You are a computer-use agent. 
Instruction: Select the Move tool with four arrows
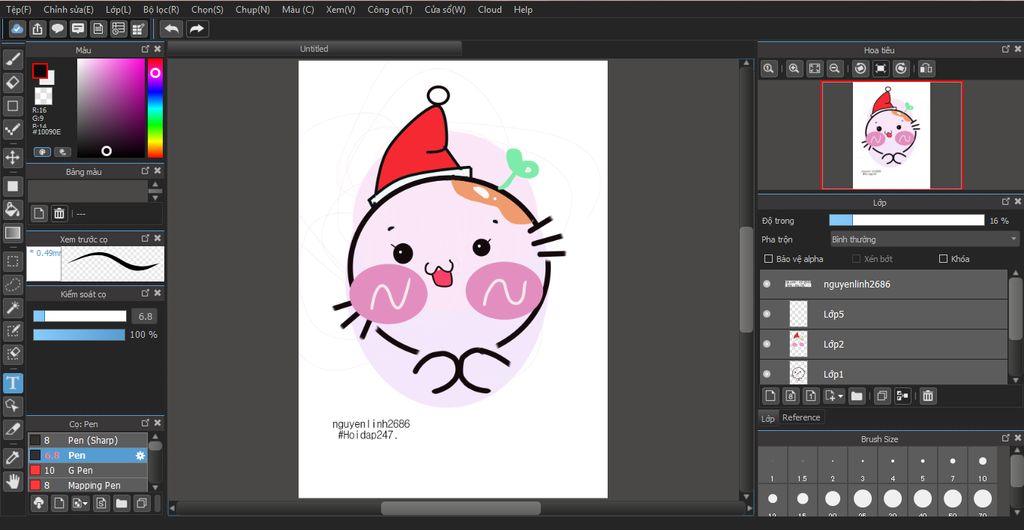tap(12, 157)
